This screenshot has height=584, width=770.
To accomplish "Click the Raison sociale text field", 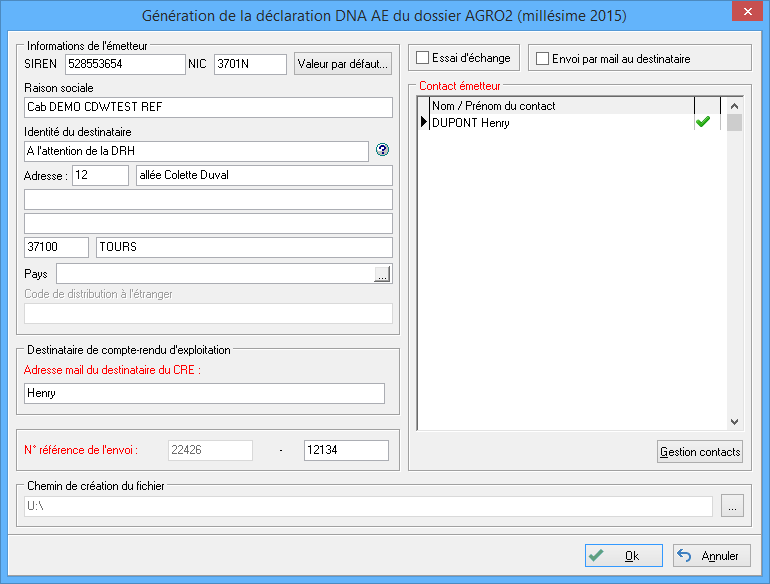I will coord(208,108).
